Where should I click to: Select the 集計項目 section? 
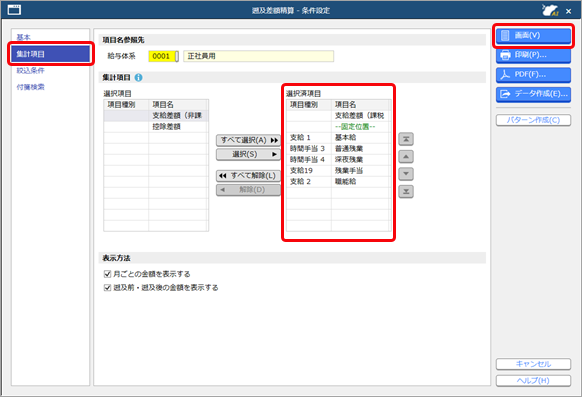click(50, 54)
